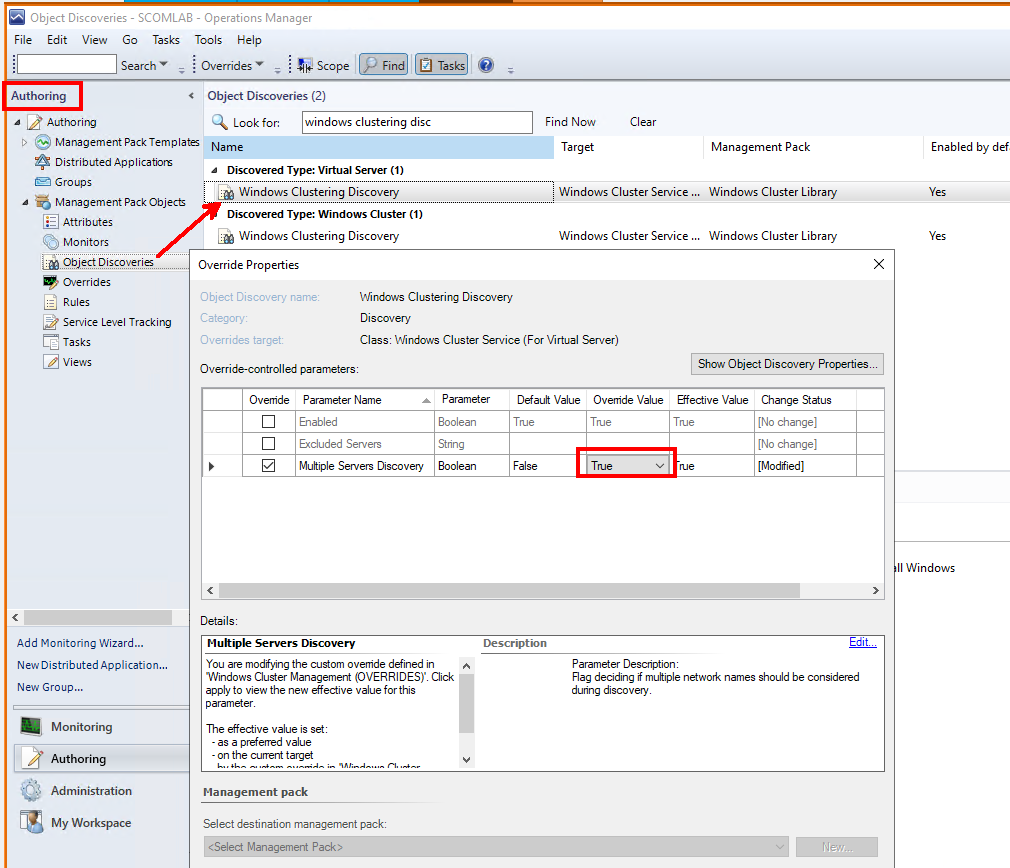
Task: Open the Tasks menu
Action: [166, 40]
